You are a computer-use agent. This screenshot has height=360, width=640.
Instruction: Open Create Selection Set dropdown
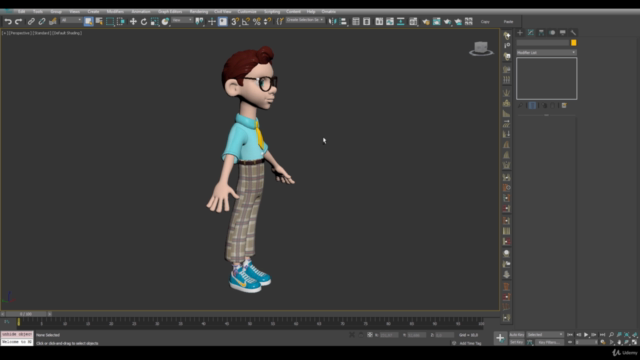305,20
